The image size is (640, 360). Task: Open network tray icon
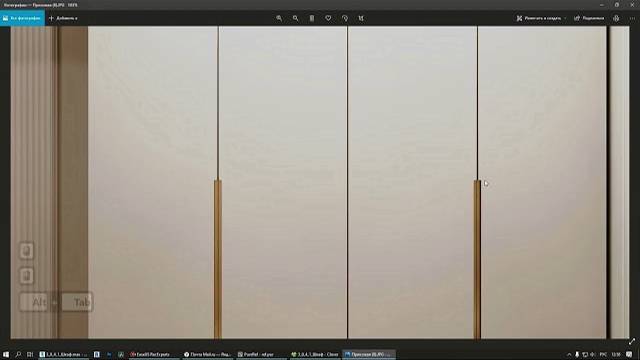coord(584,355)
